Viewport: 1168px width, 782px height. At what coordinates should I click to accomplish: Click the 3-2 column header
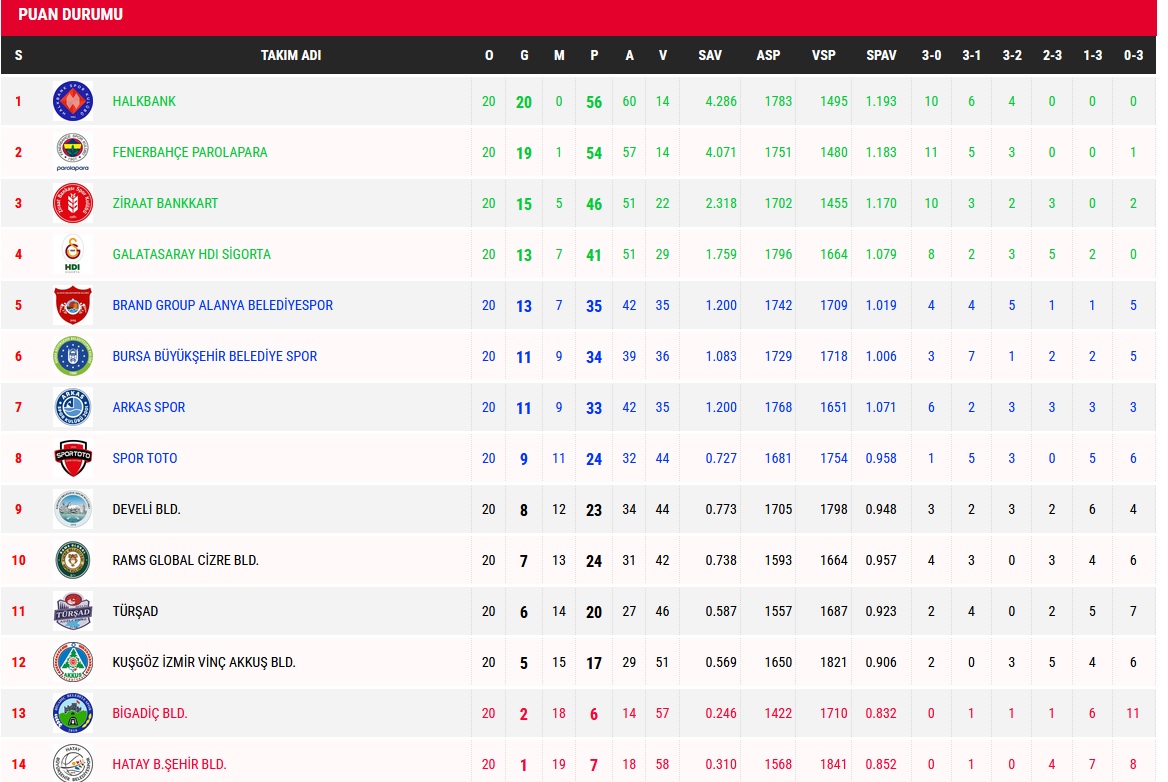click(x=1012, y=55)
